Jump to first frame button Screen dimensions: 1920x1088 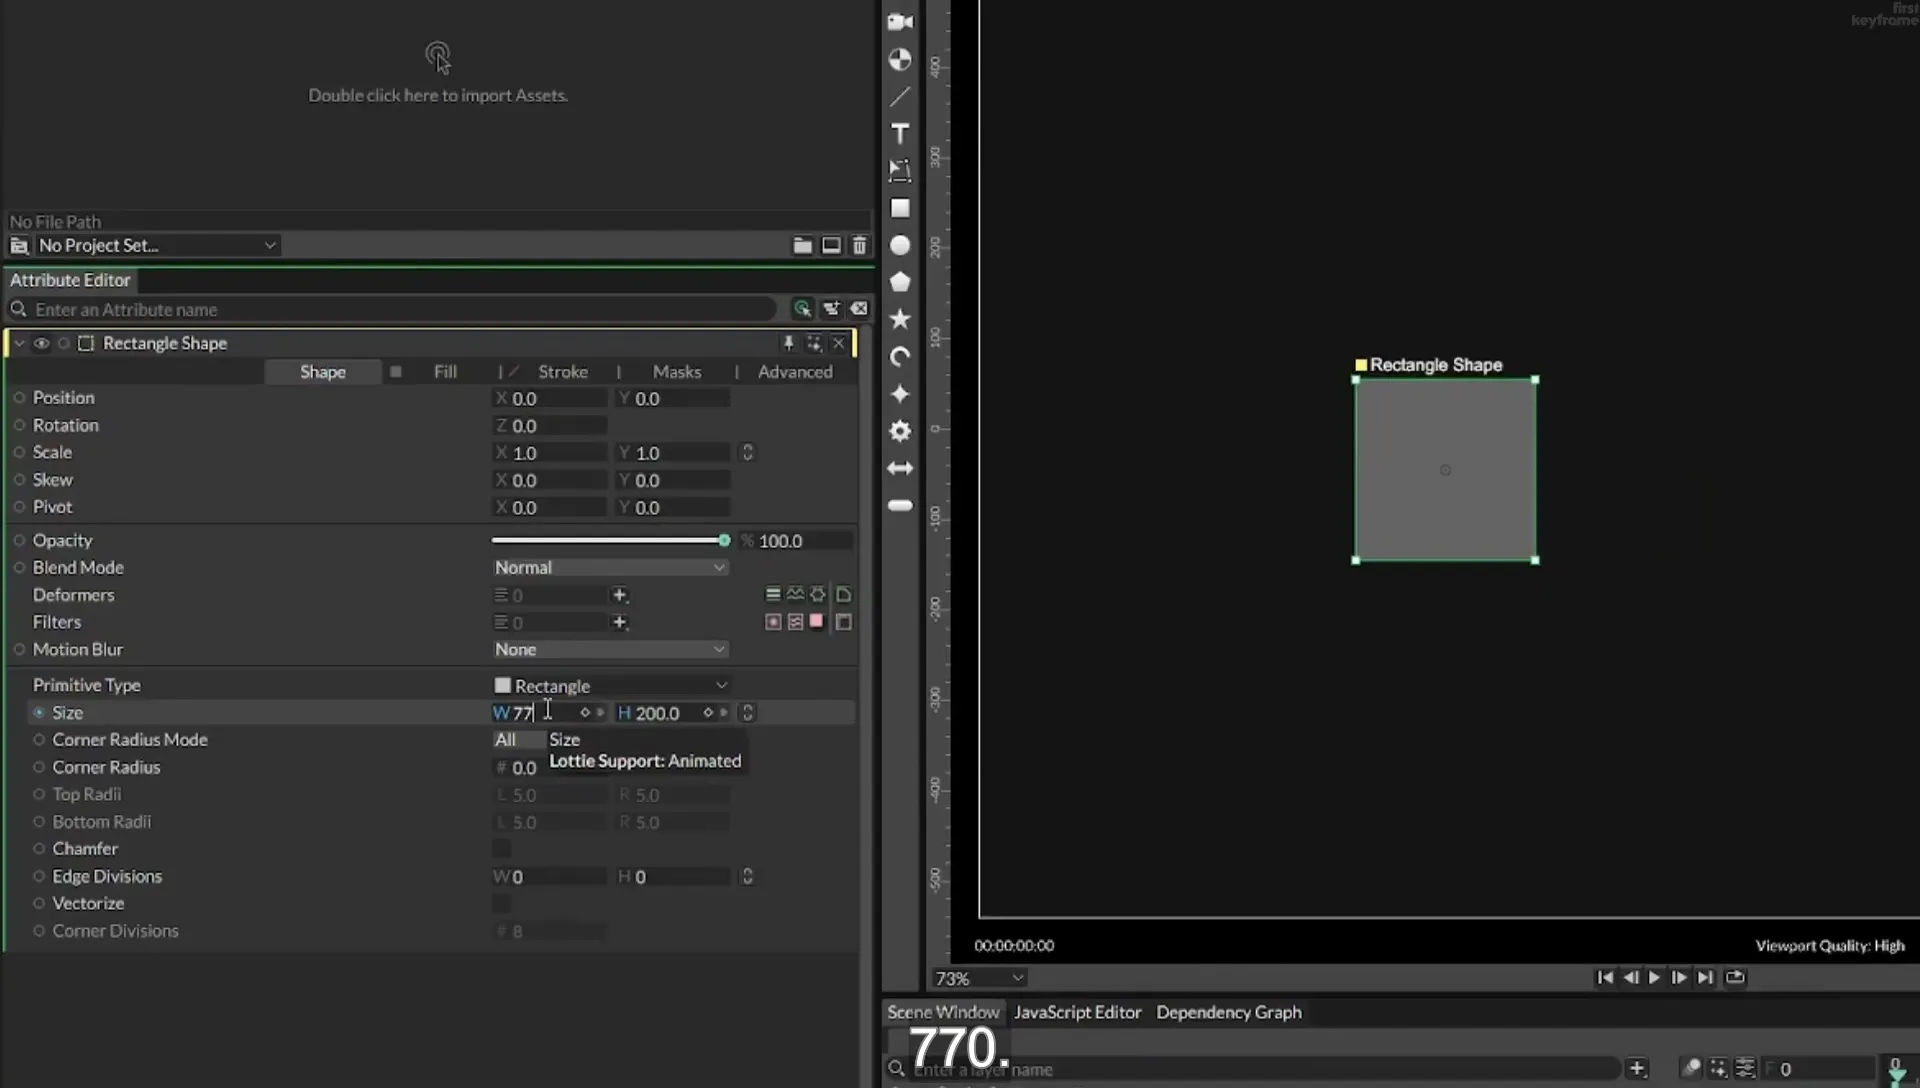click(1604, 978)
